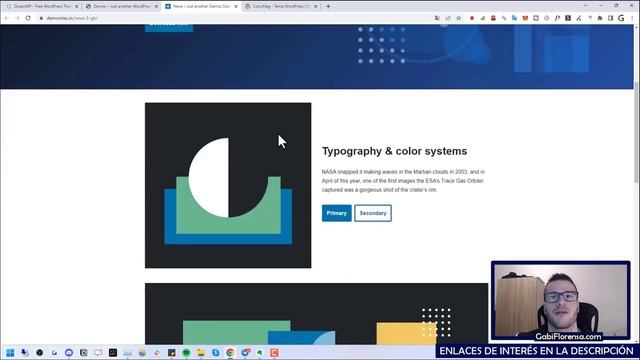Go forward in browser history
Image resolution: width=640 pixels, height=360 pixels.
coord(17,18)
